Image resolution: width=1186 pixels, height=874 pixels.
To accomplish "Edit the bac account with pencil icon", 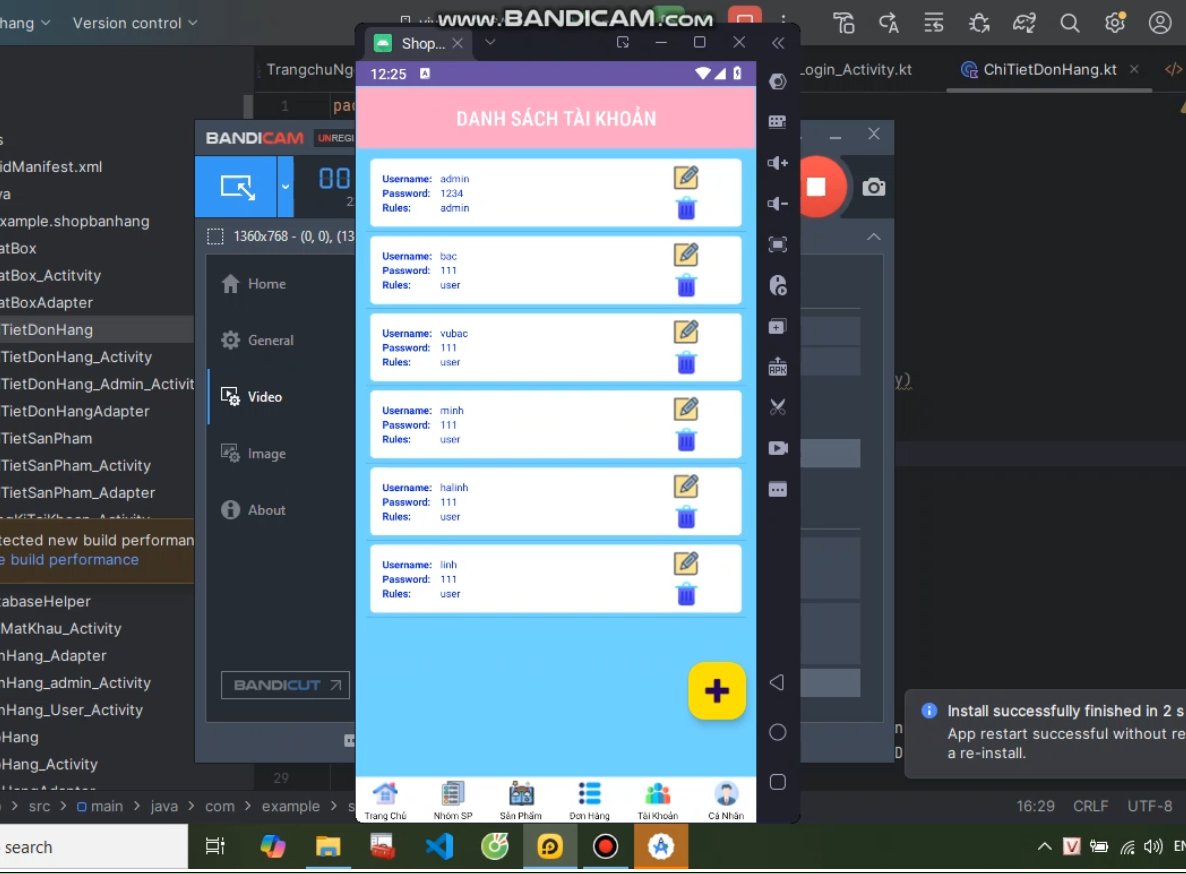I will click(686, 255).
